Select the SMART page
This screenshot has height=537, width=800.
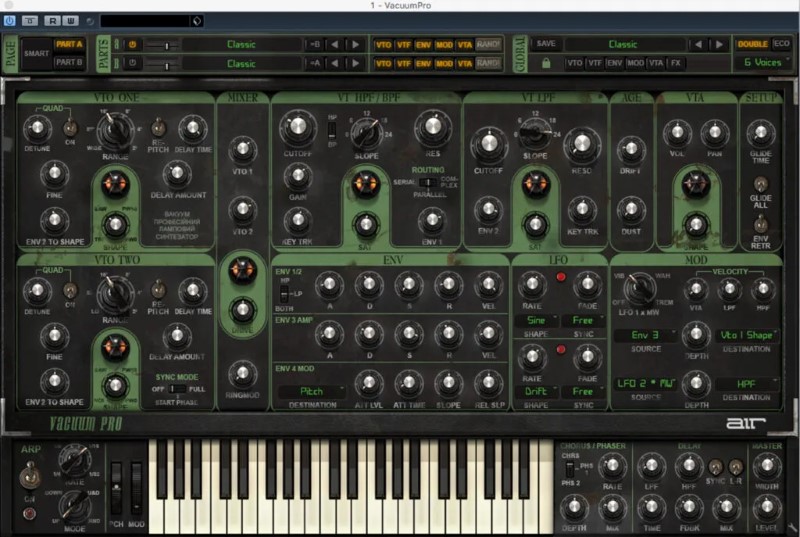pos(37,53)
